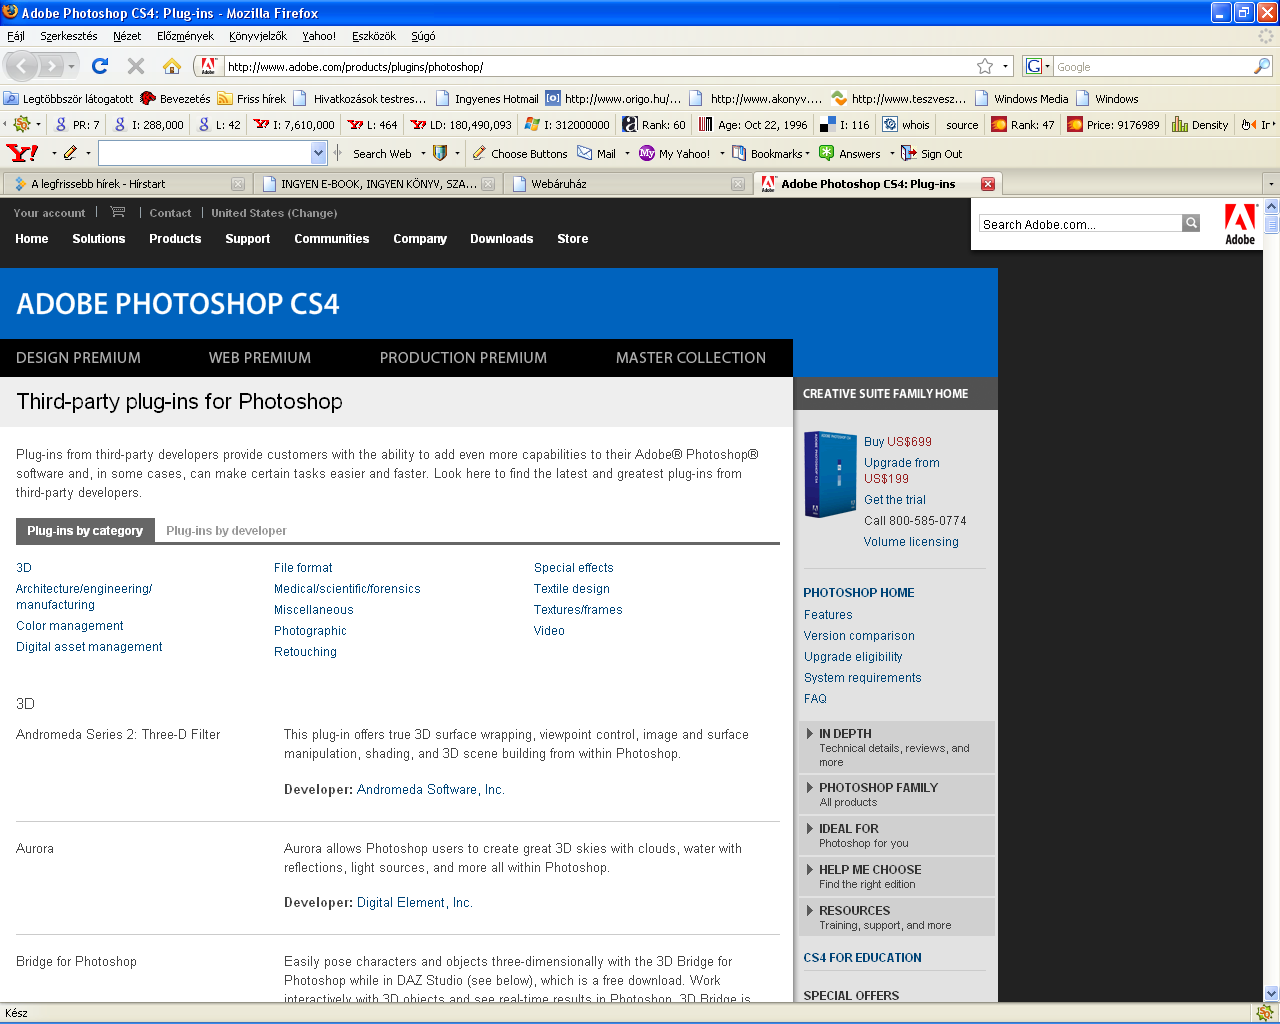Click the Search Adobe.com input field
The height and width of the screenshot is (1024, 1280).
[x=1080, y=224]
